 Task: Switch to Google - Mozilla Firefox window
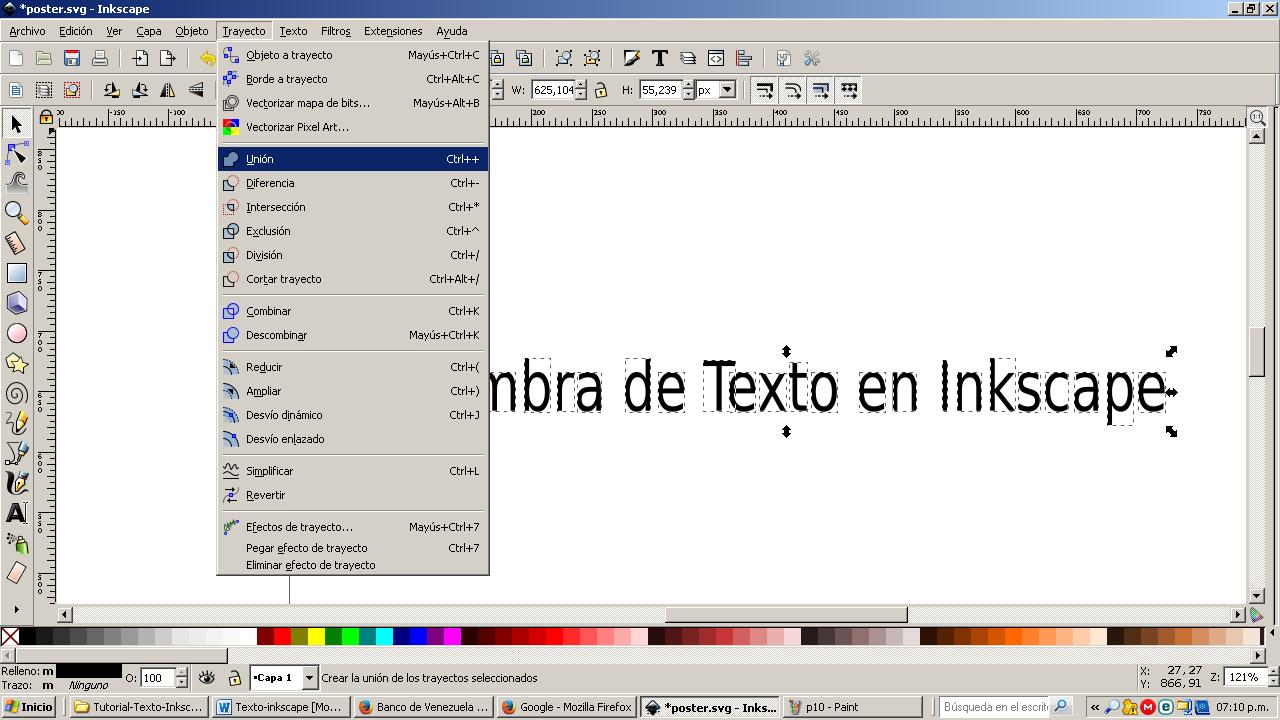click(567, 707)
